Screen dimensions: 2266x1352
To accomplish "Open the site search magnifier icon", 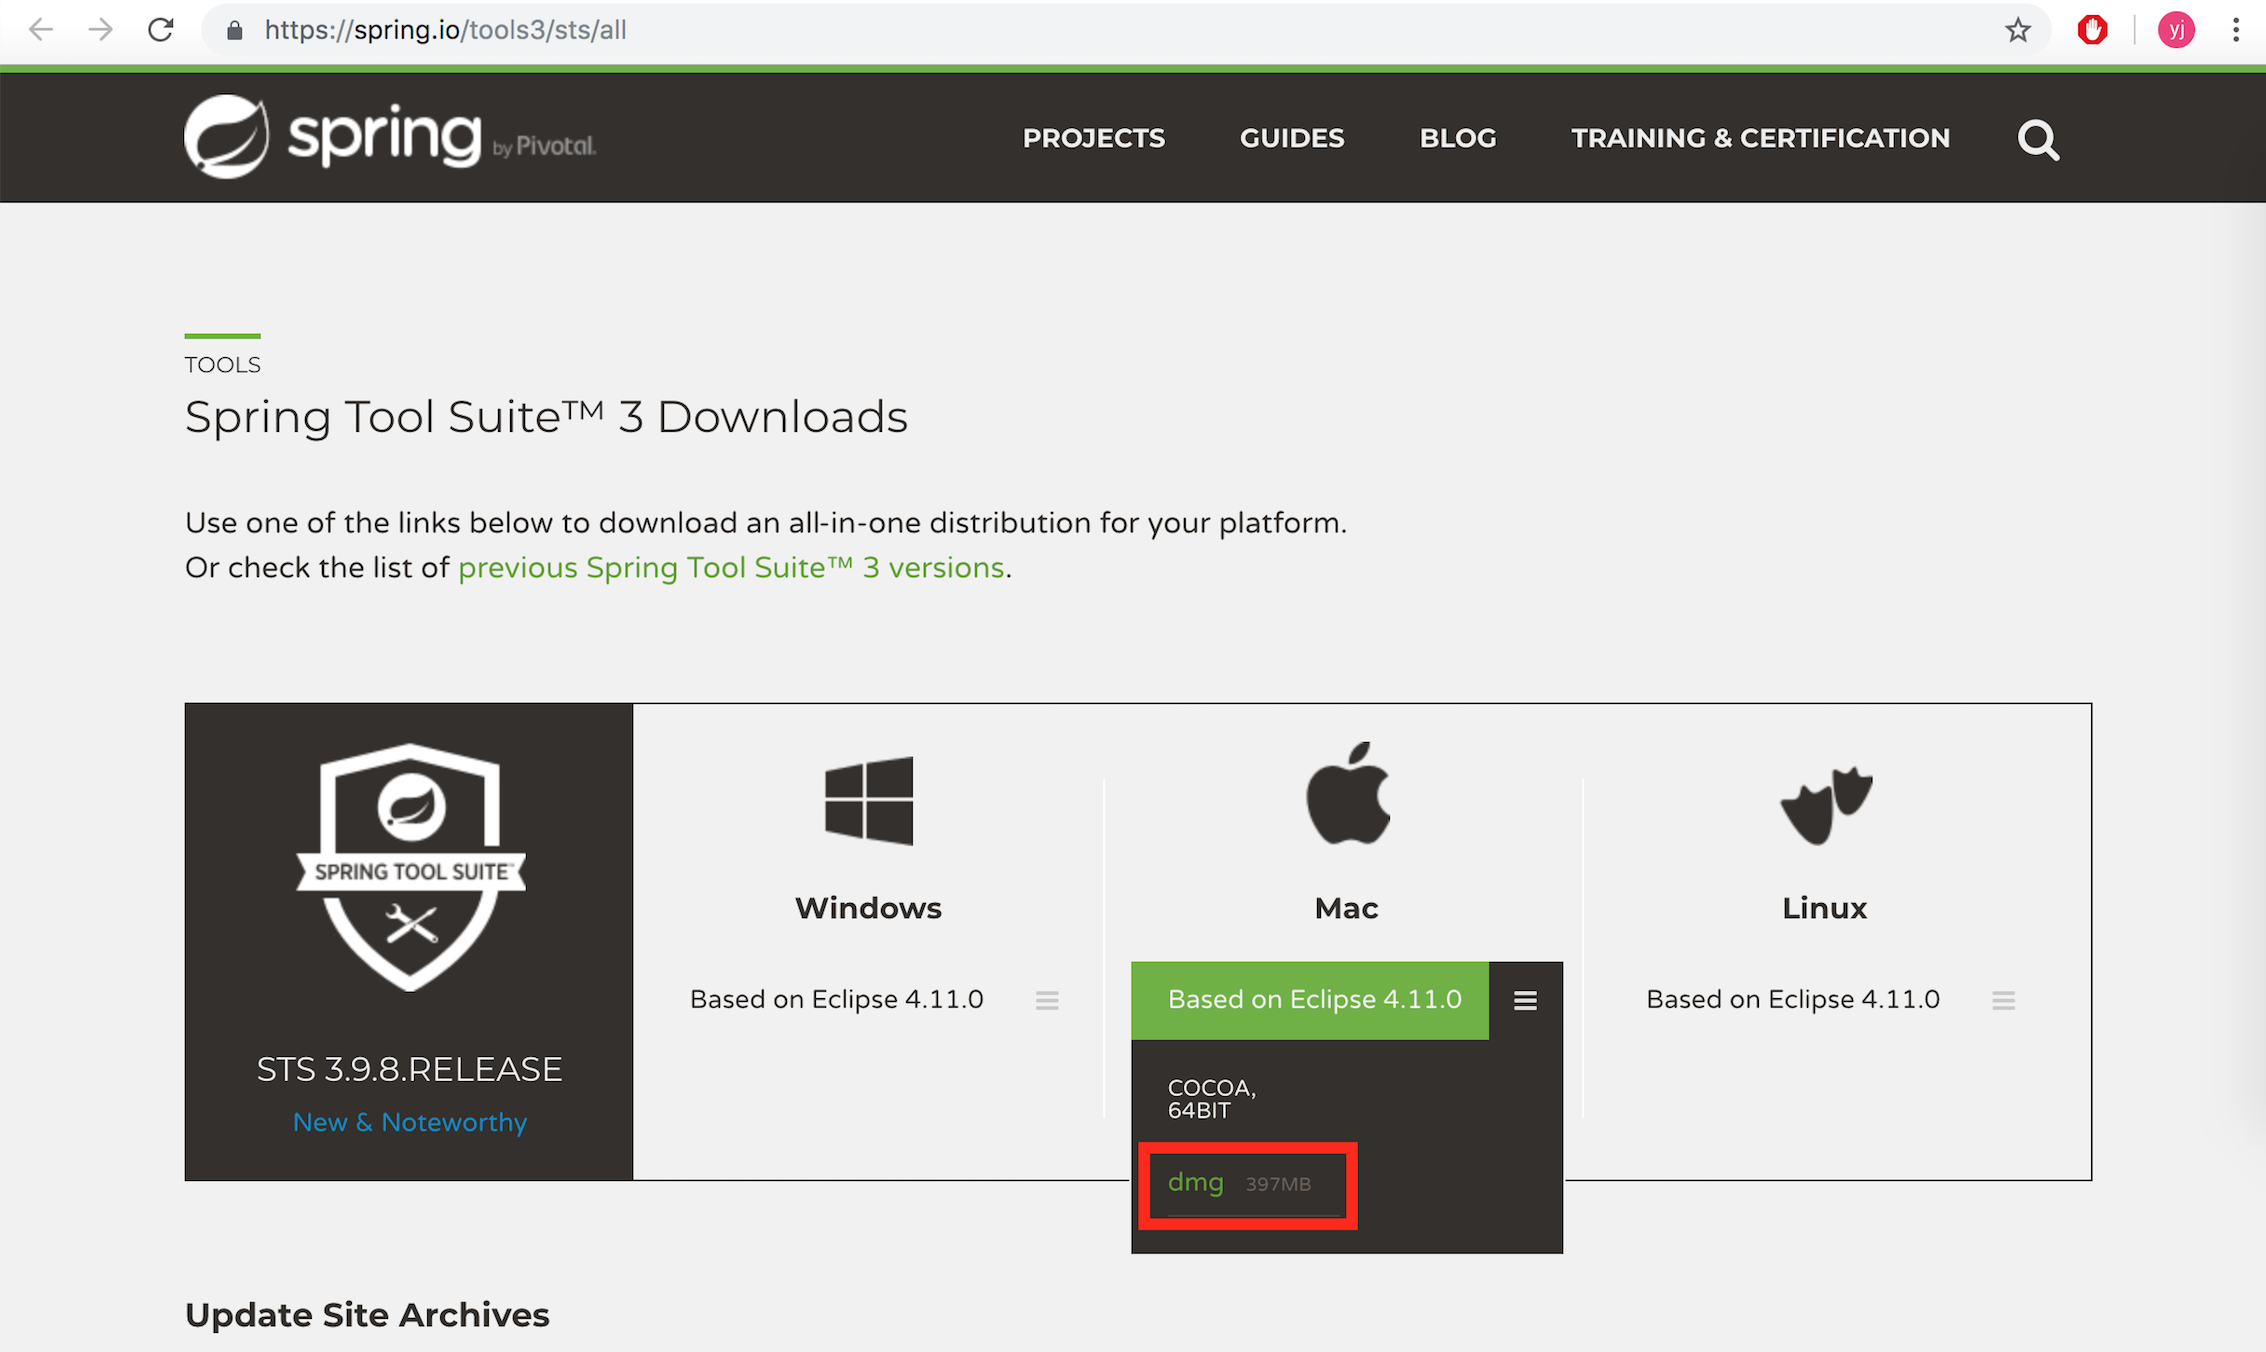I will (2037, 139).
